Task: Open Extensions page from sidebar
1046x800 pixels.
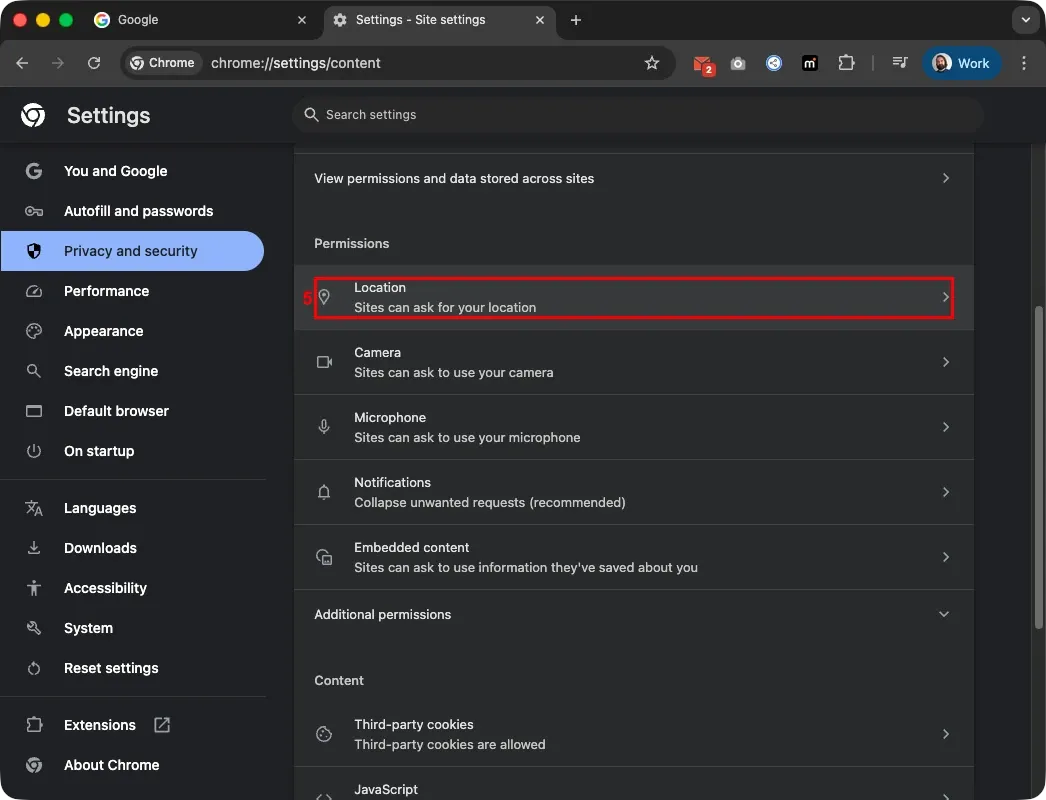Action: [132, 725]
